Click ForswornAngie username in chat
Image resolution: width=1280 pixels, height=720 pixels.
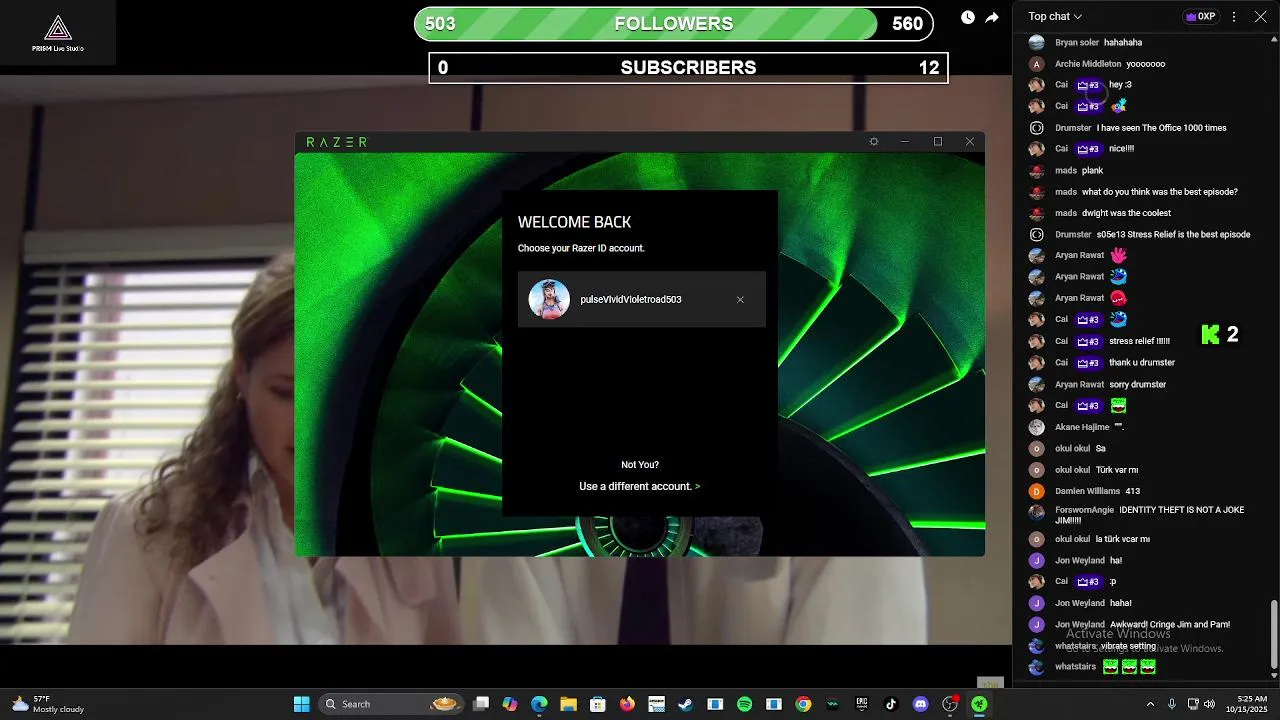1084,510
